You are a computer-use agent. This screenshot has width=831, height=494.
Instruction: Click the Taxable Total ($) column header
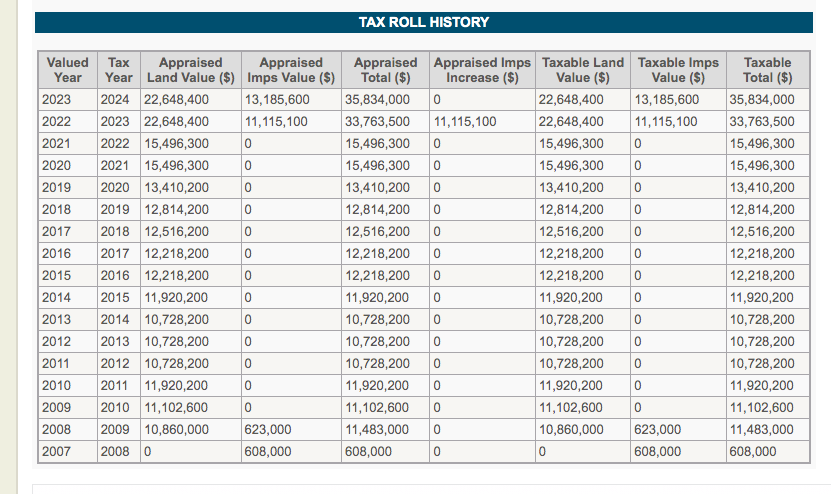pyautogui.click(x=767, y=70)
